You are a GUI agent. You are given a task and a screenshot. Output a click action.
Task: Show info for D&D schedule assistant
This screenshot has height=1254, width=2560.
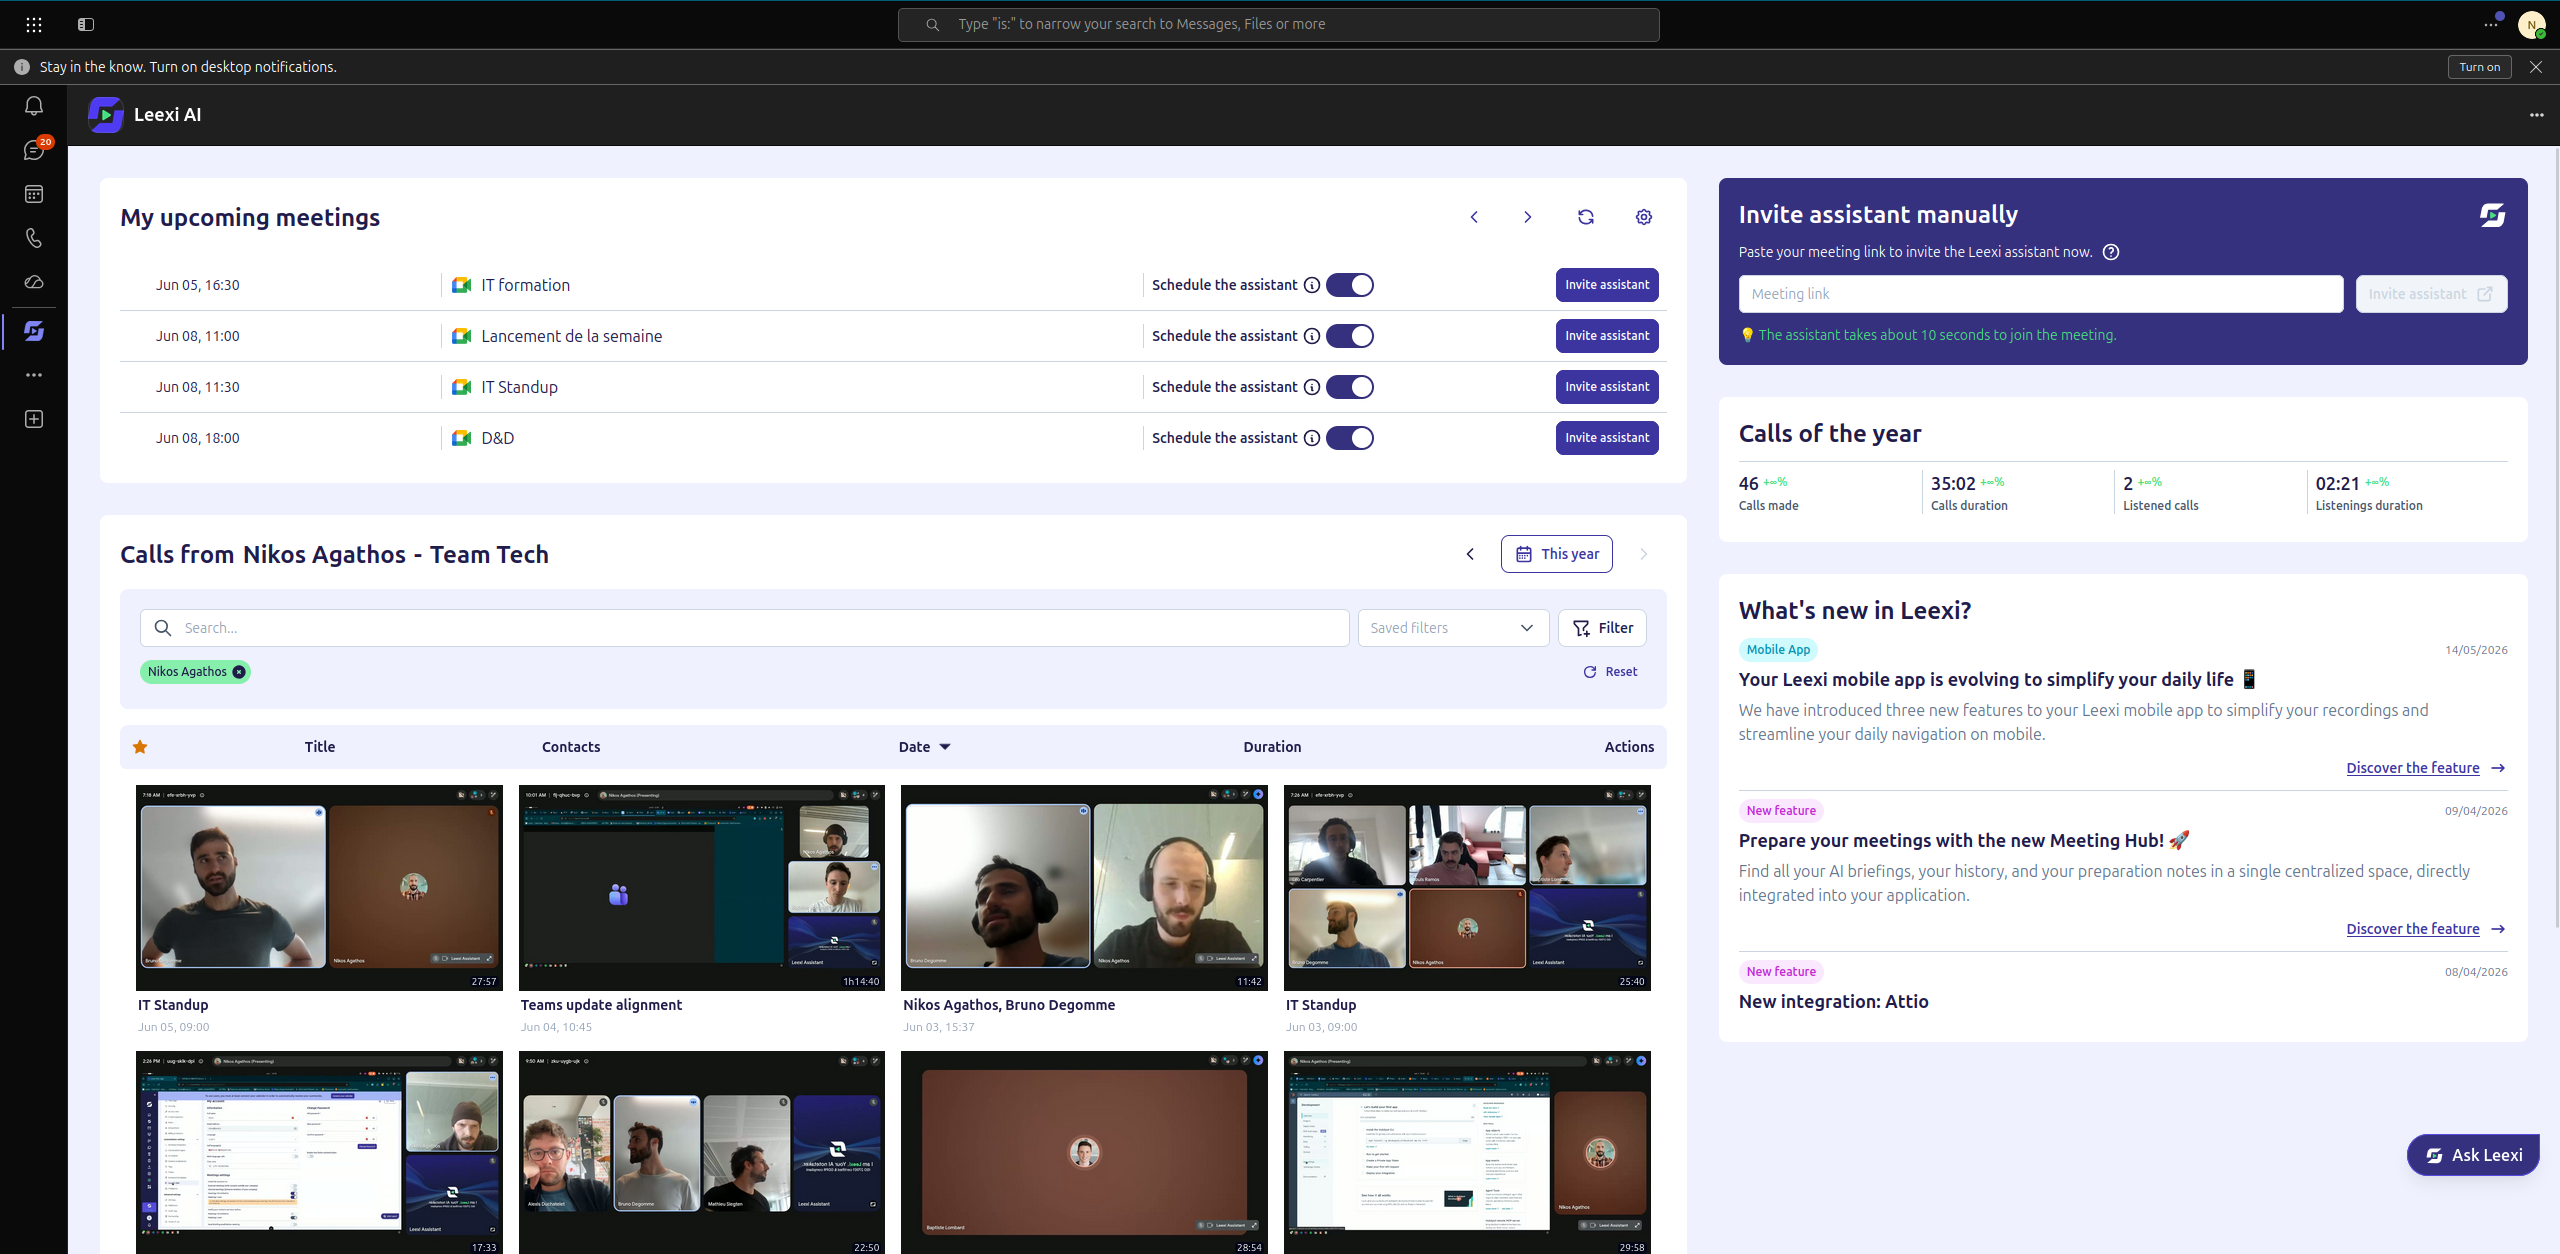tap(1312, 438)
